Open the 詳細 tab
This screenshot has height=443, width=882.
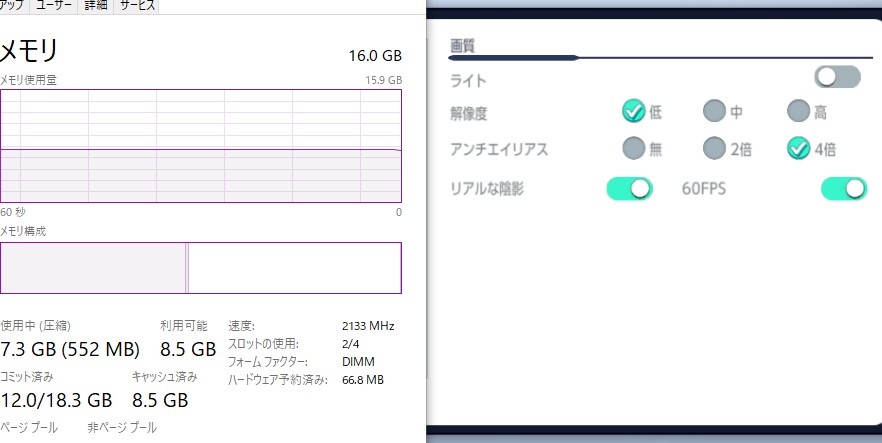pyautogui.click(x=95, y=6)
